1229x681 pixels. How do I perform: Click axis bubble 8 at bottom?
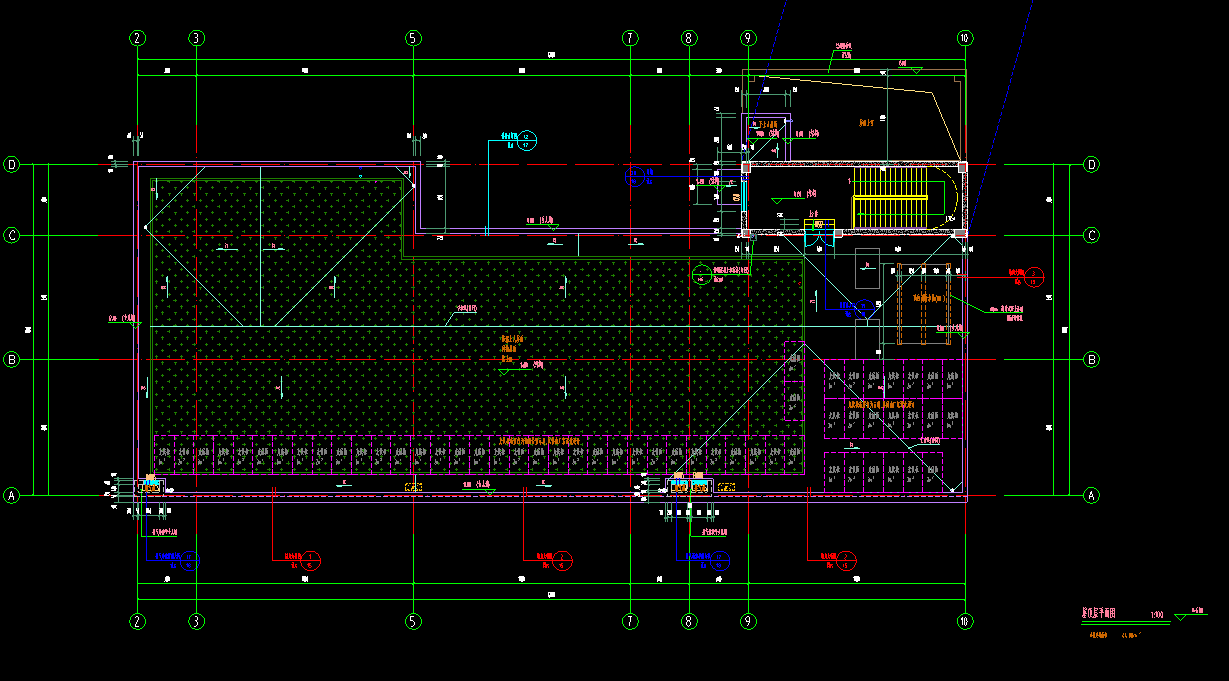click(688, 621)
